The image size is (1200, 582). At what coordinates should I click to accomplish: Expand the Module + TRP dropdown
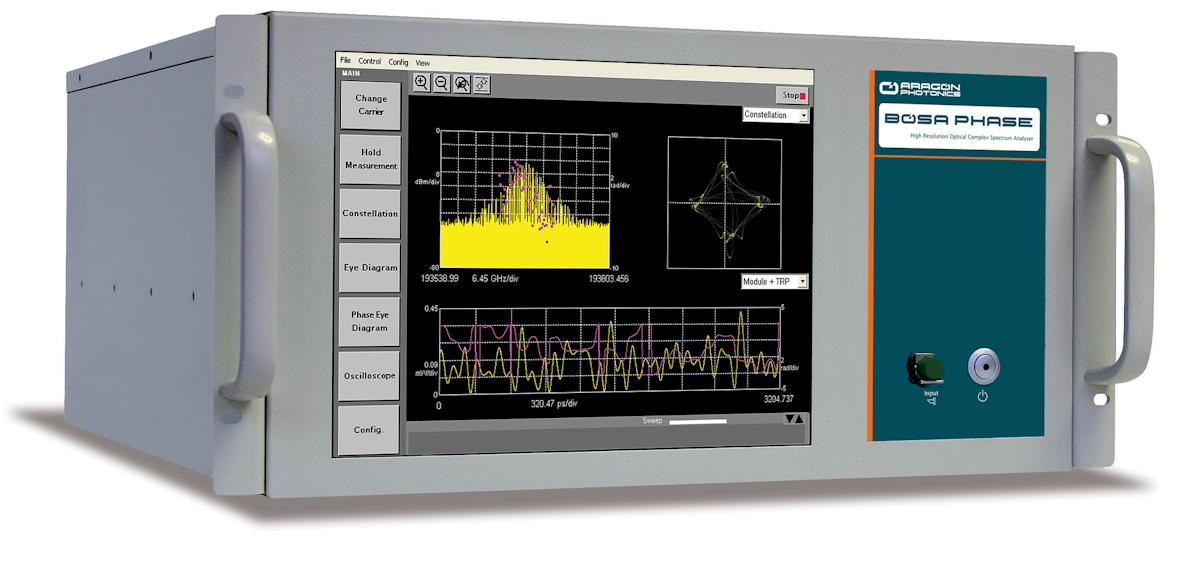coord(774,282)
